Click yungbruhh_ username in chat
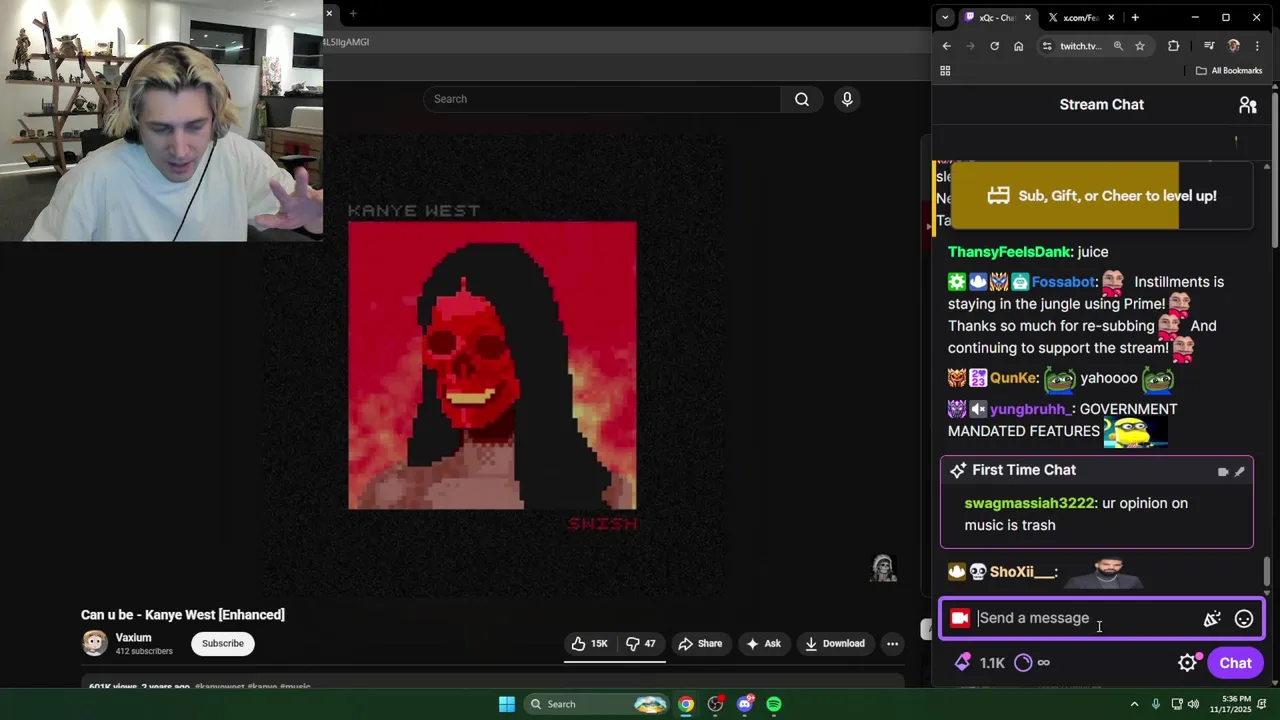 coord(1030,409)
